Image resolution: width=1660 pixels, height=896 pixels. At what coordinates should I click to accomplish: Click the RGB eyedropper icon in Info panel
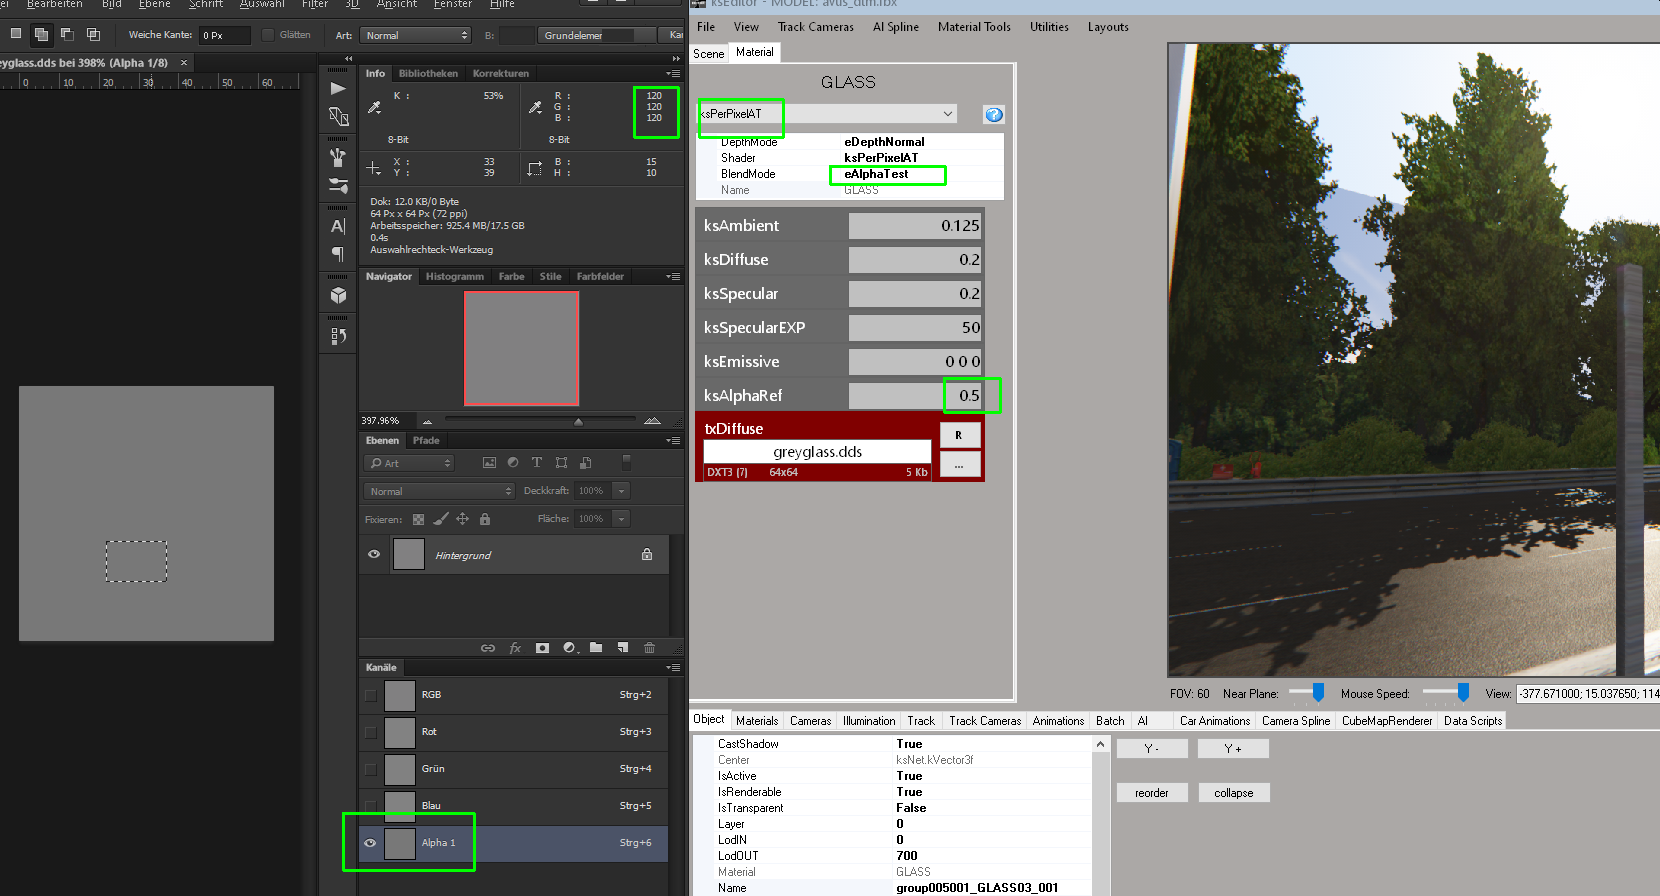tap(535, 107)
